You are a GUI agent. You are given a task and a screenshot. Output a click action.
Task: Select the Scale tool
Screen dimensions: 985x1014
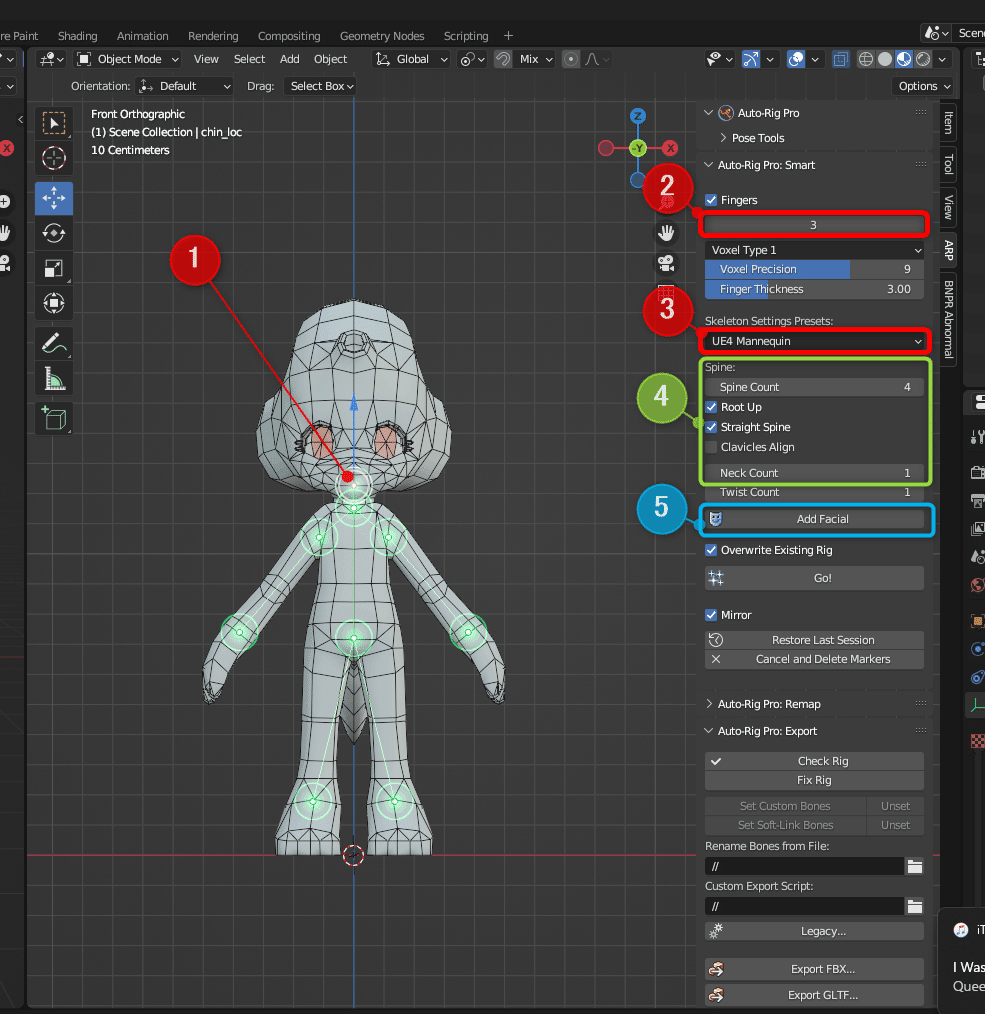pyautogui.click(x=54, y=268)
